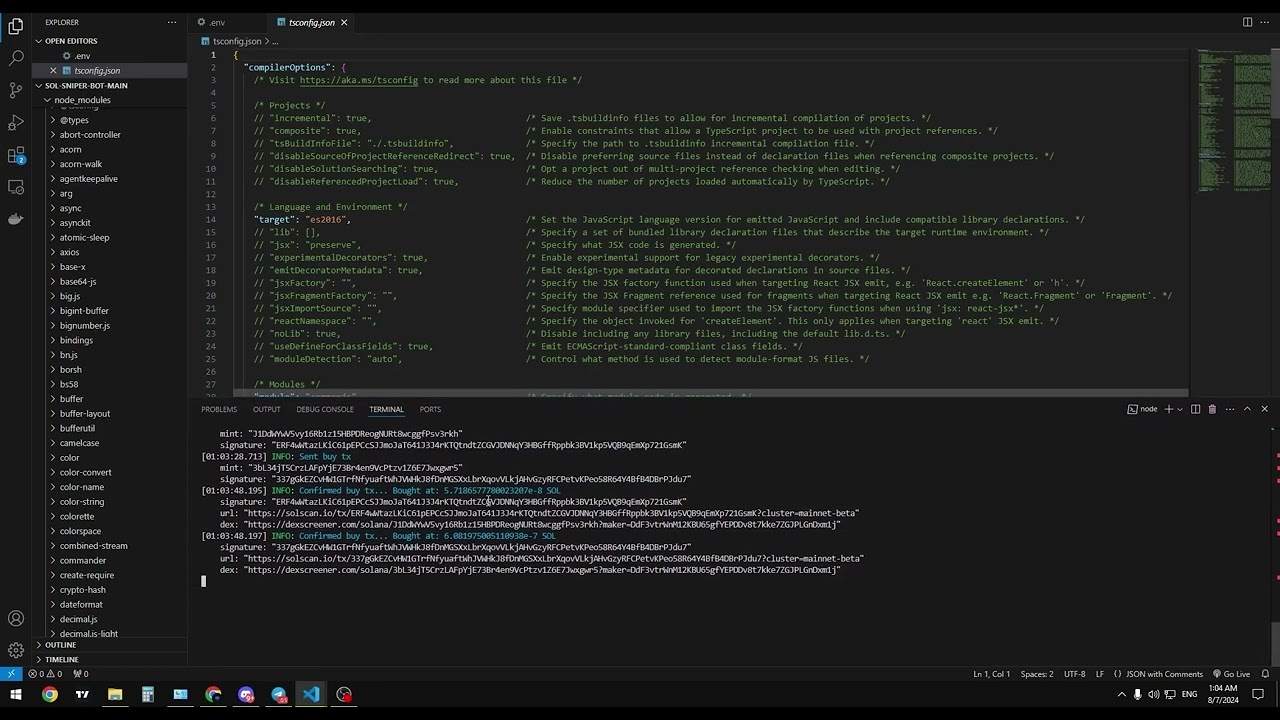Screen dimensions: 1280x720
Task: Close the tsconfig.json editor tab
Action: (344, 22)
